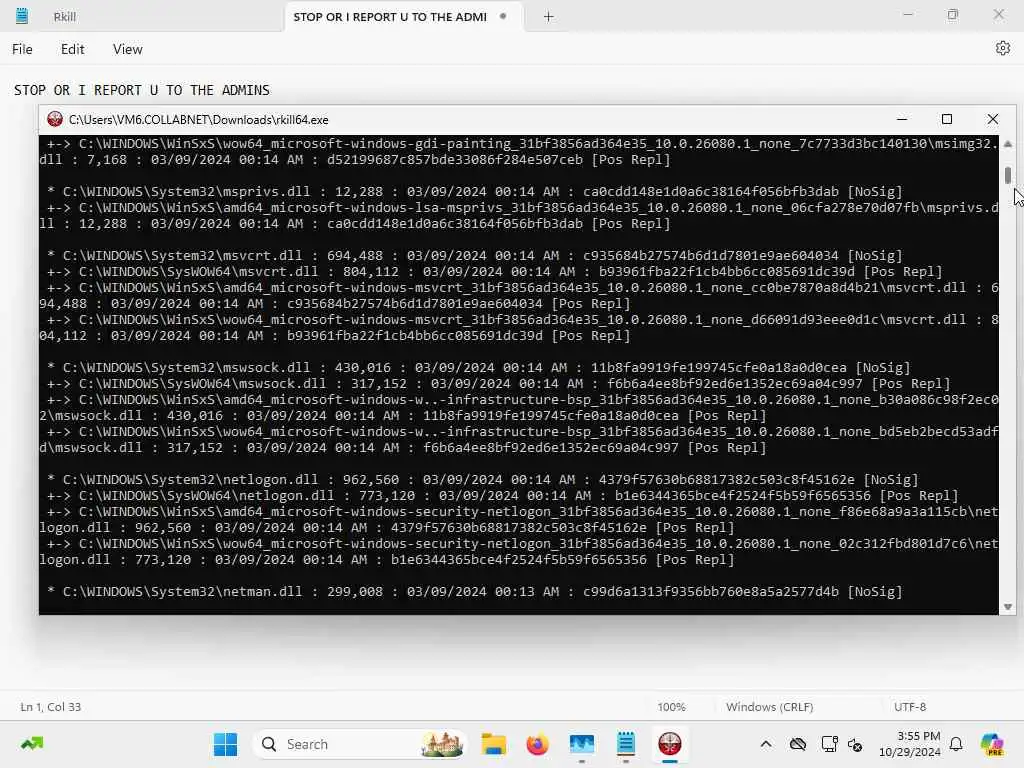Click the Windows (CRLF) line ending indicator

769,707
